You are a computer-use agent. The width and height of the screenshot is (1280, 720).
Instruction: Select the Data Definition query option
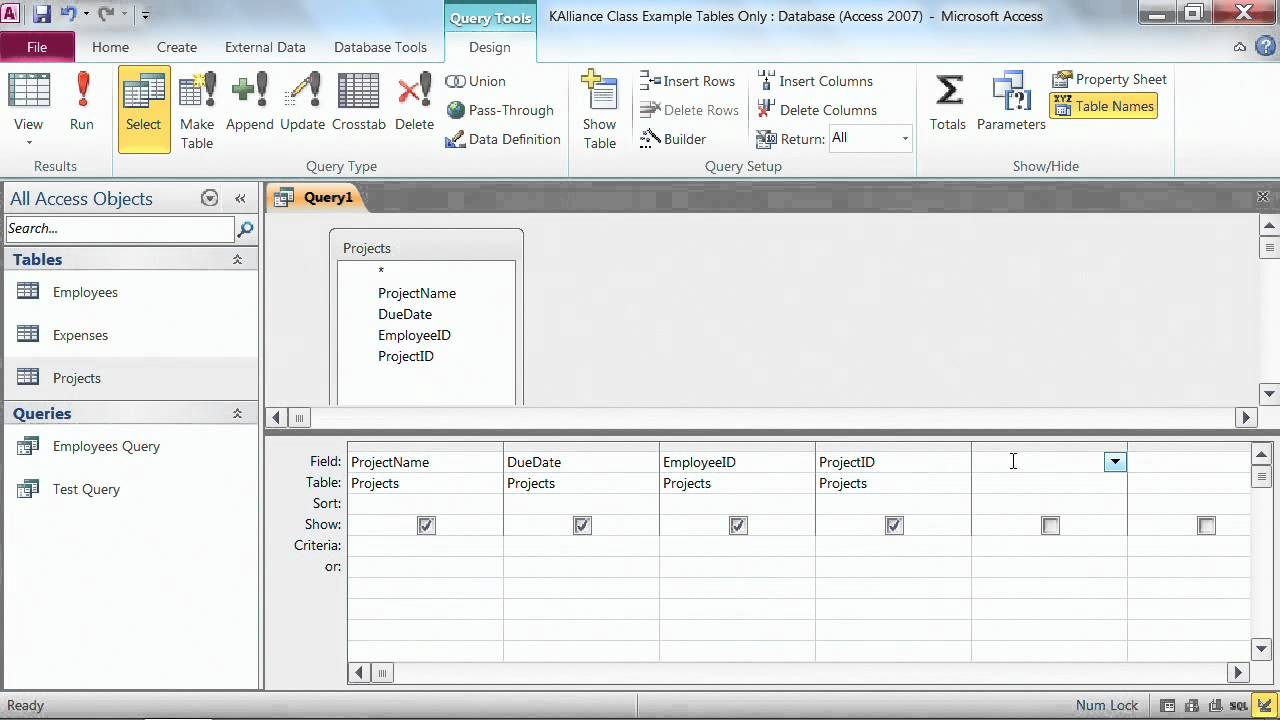503,139
